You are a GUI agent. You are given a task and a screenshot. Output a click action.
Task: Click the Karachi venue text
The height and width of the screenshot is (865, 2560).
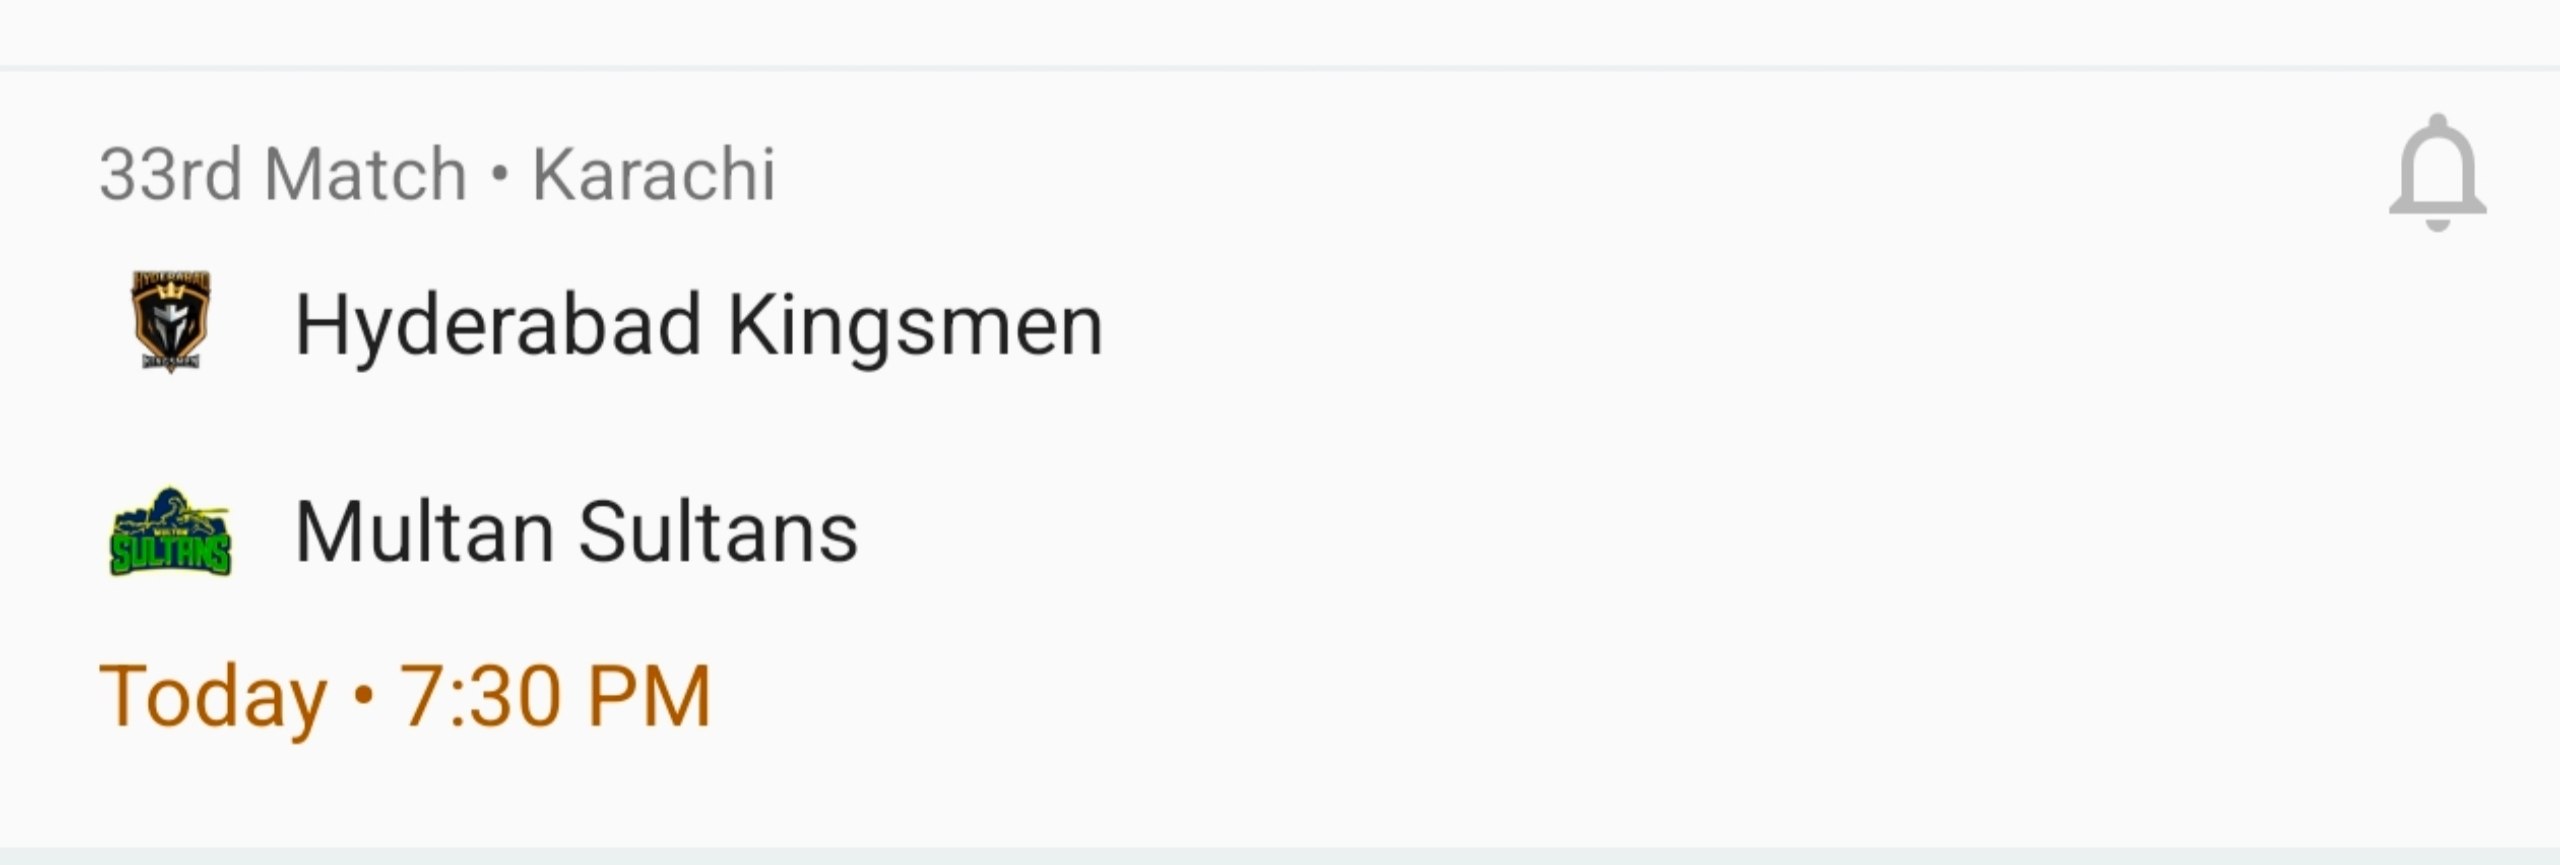pos(653,175)
